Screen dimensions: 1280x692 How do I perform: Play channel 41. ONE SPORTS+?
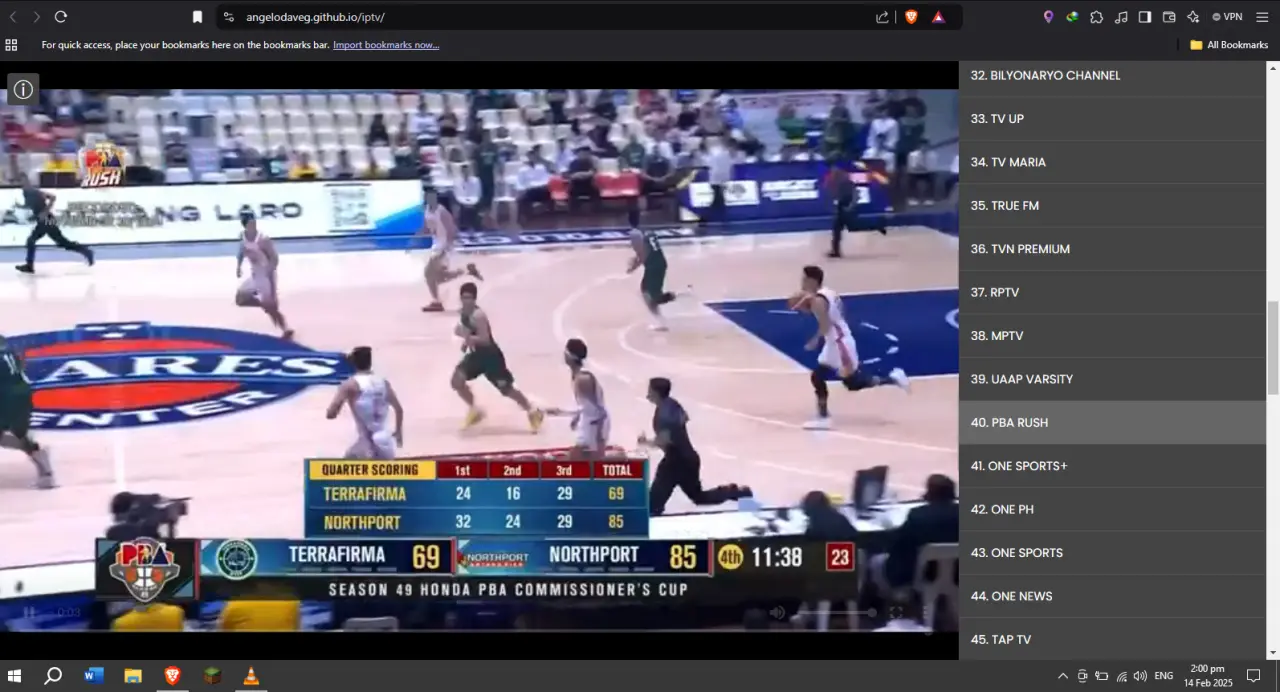[x=1112, y=466]
